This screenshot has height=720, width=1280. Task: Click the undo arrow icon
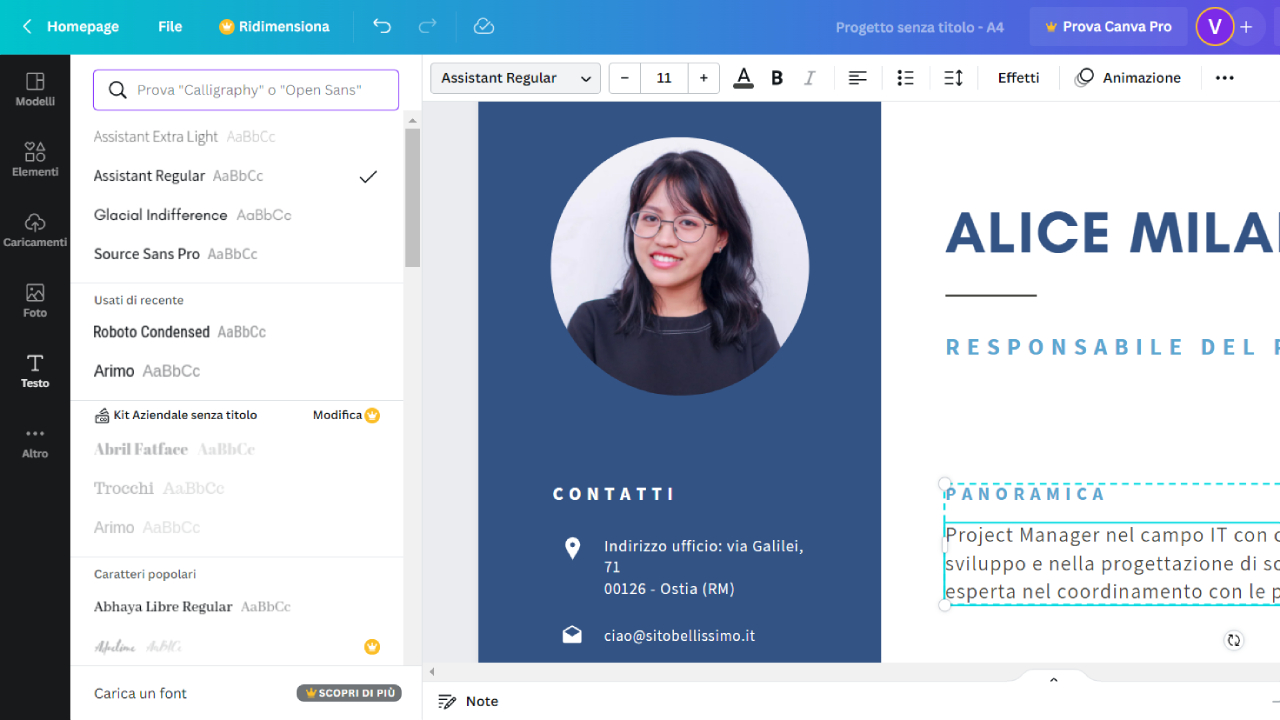pos(382,27)
